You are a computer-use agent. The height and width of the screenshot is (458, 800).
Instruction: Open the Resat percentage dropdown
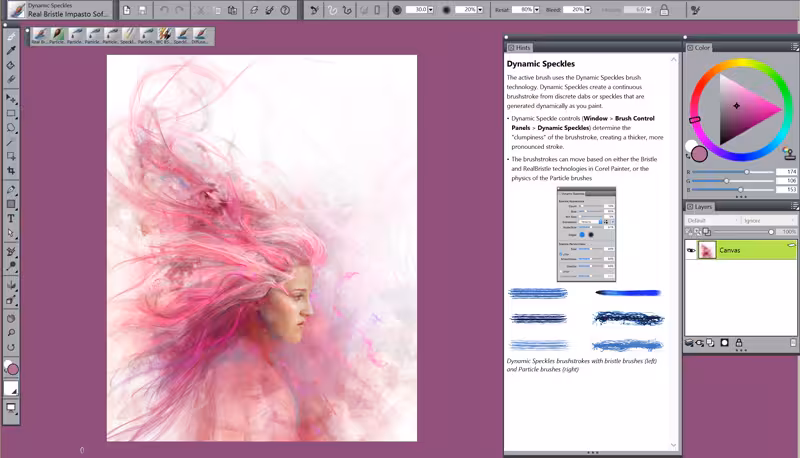[x=536, y=10]
